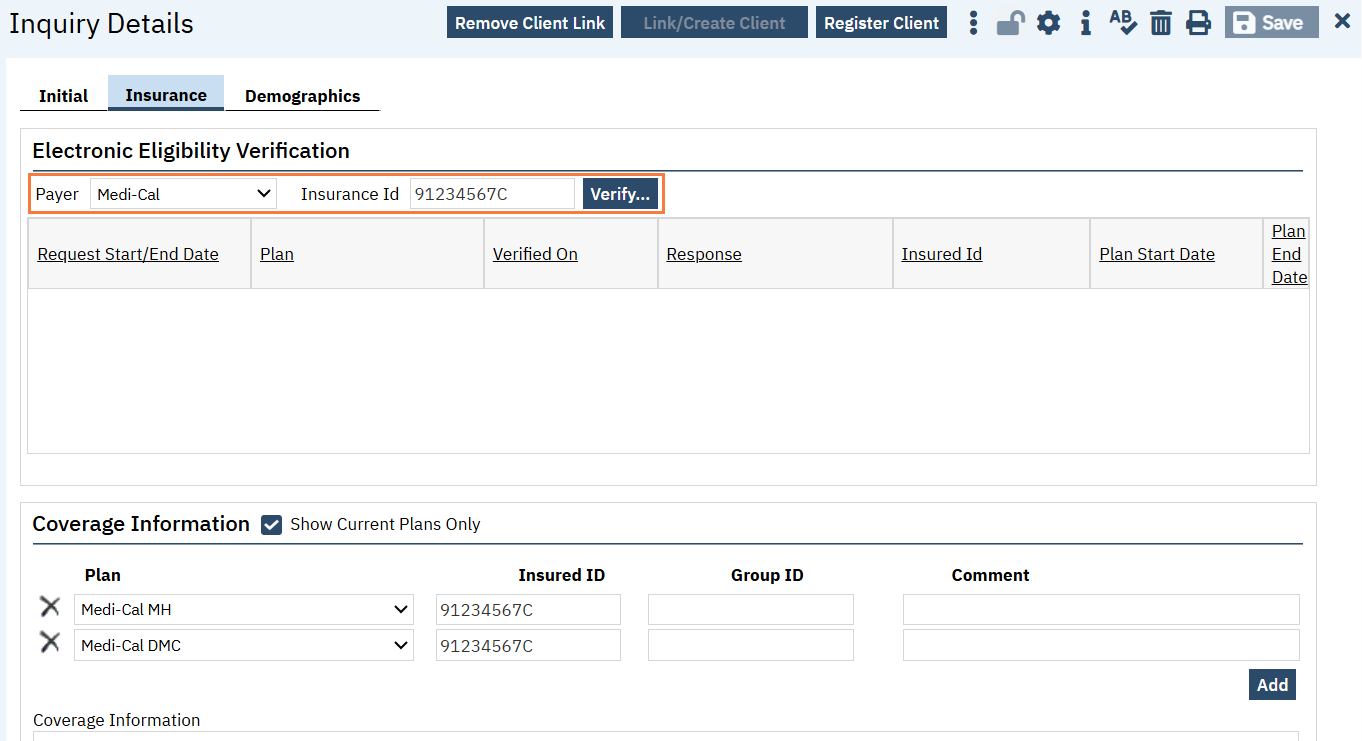
Task: Remove the Medi-Cal MH plan row
Action: click(x=50, y=607)
